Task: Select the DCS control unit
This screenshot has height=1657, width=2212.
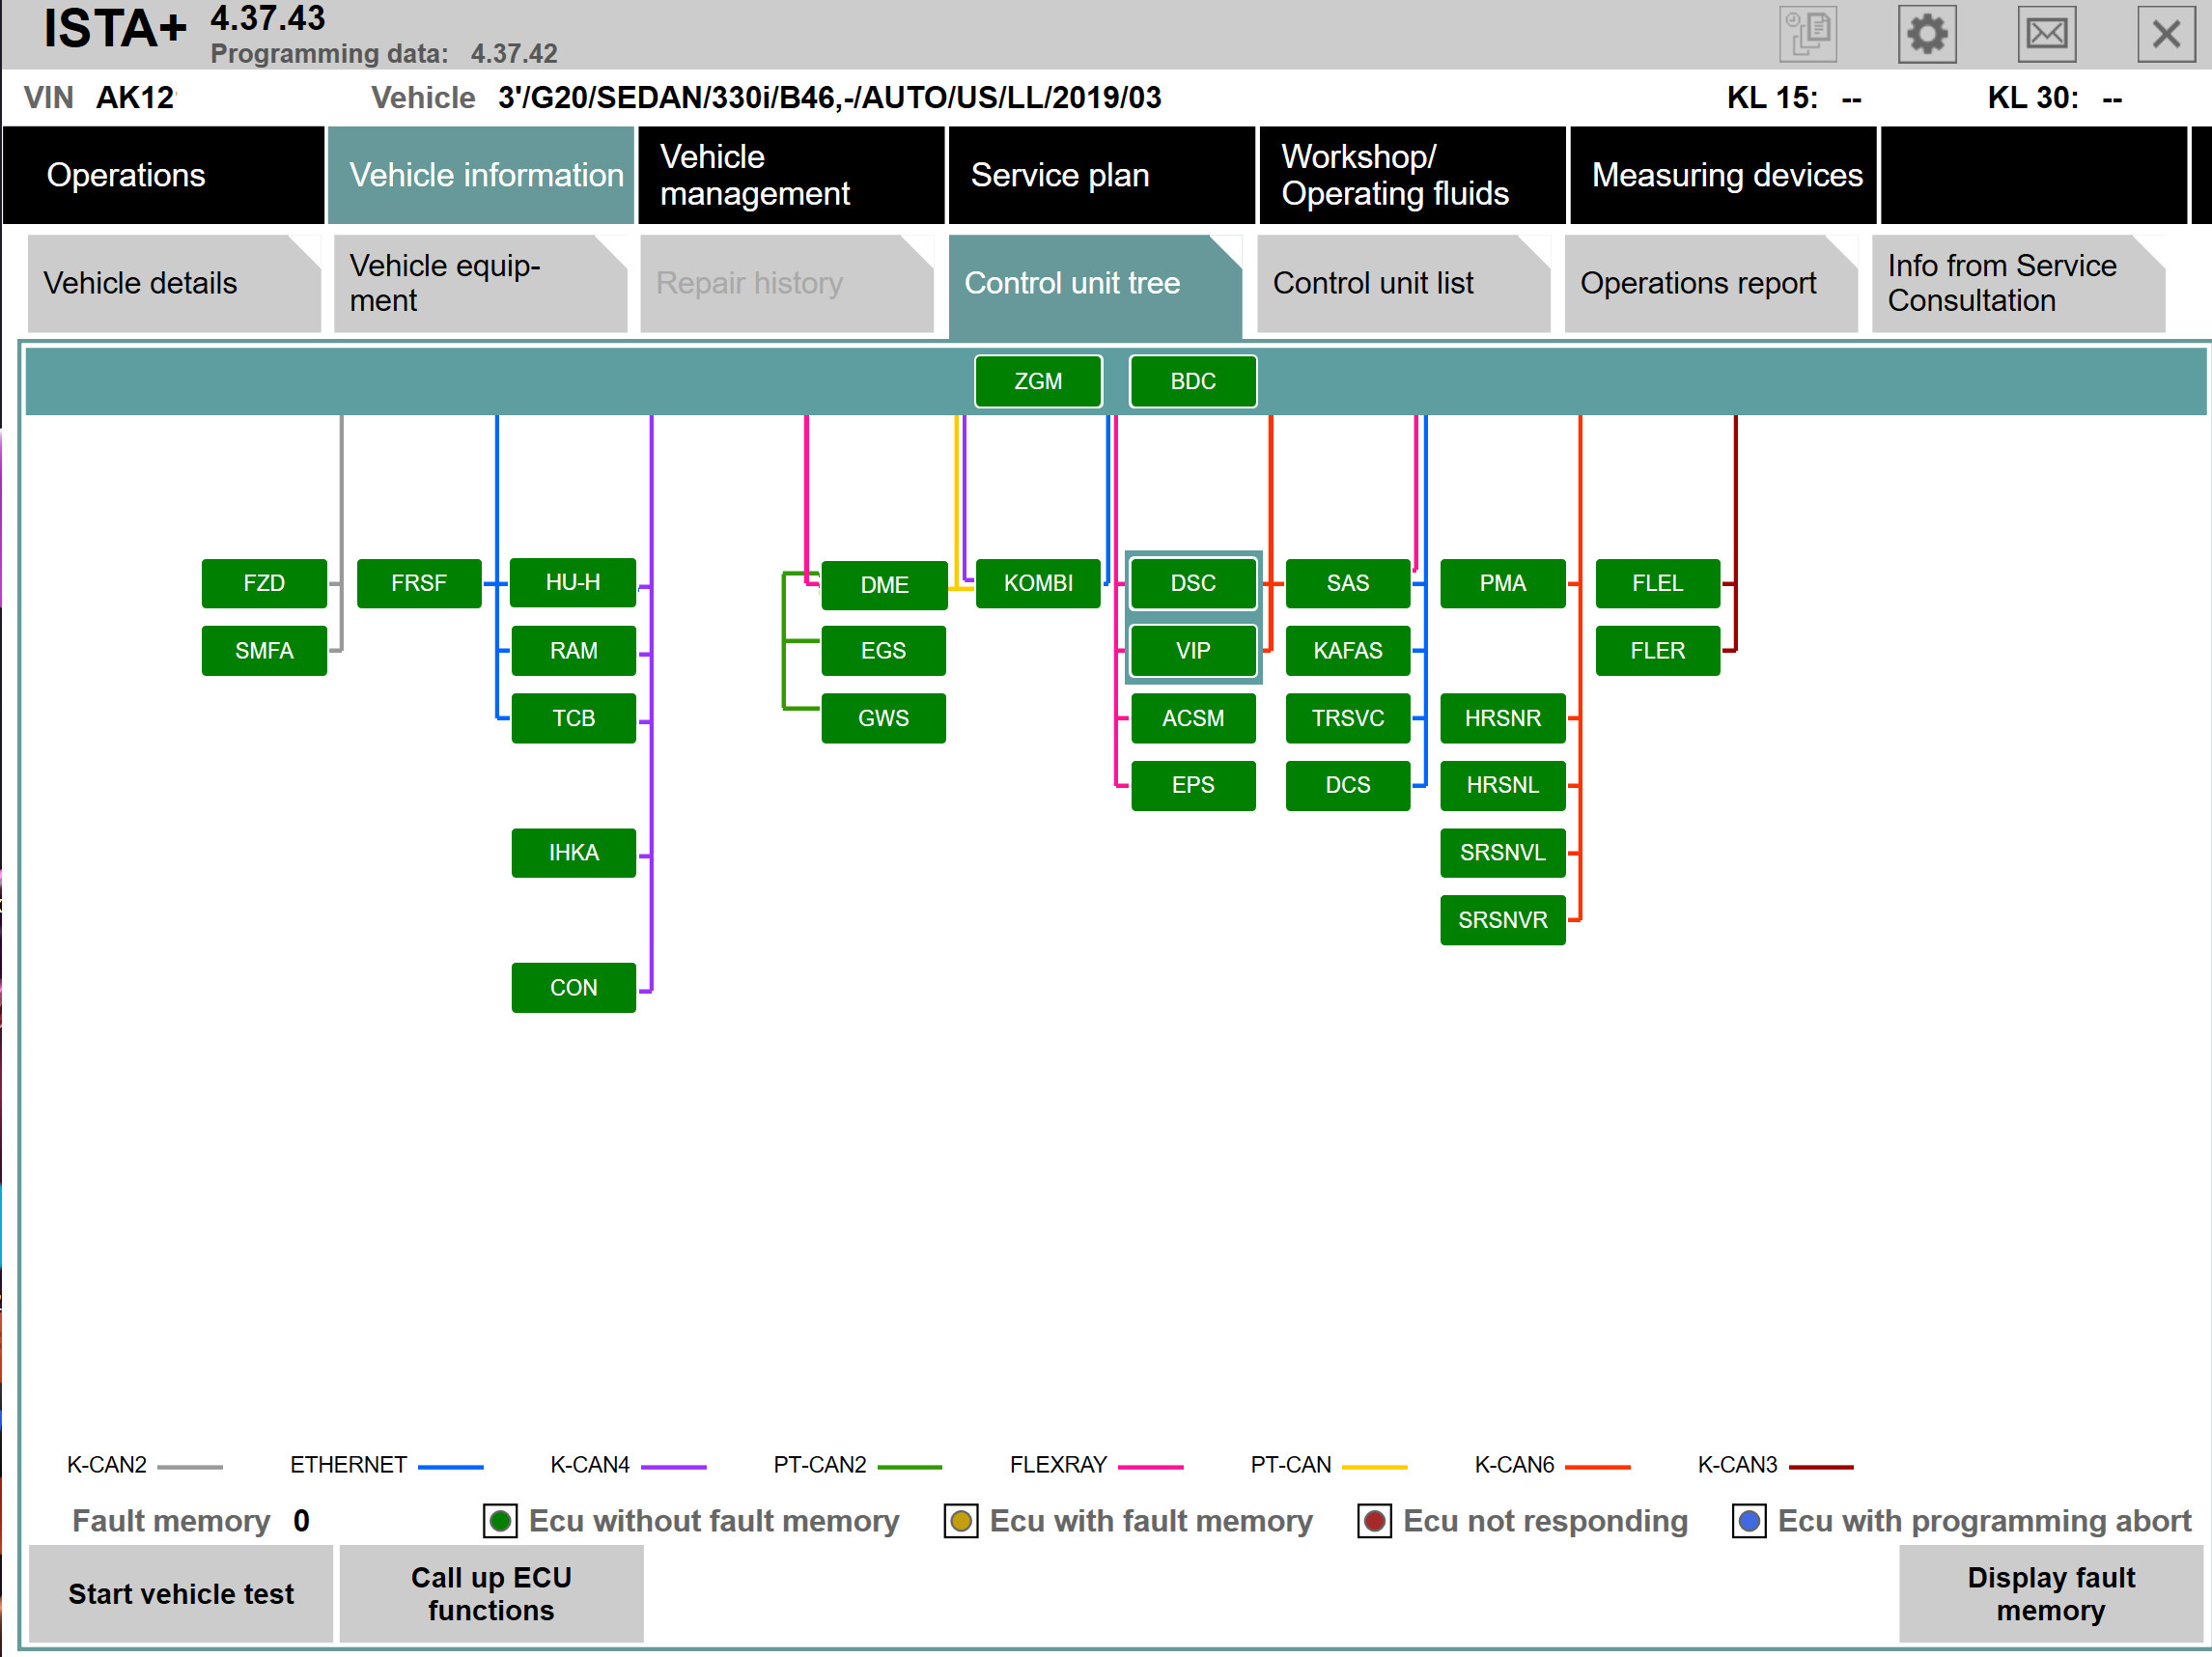Action: point(1348,785)
